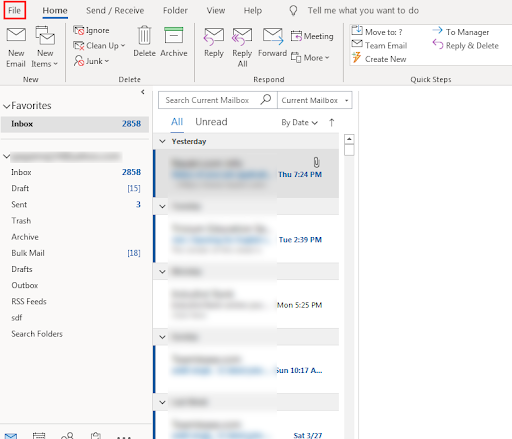
Task: Open the email from Tue 2:39 PM
Action: [247, 239]
